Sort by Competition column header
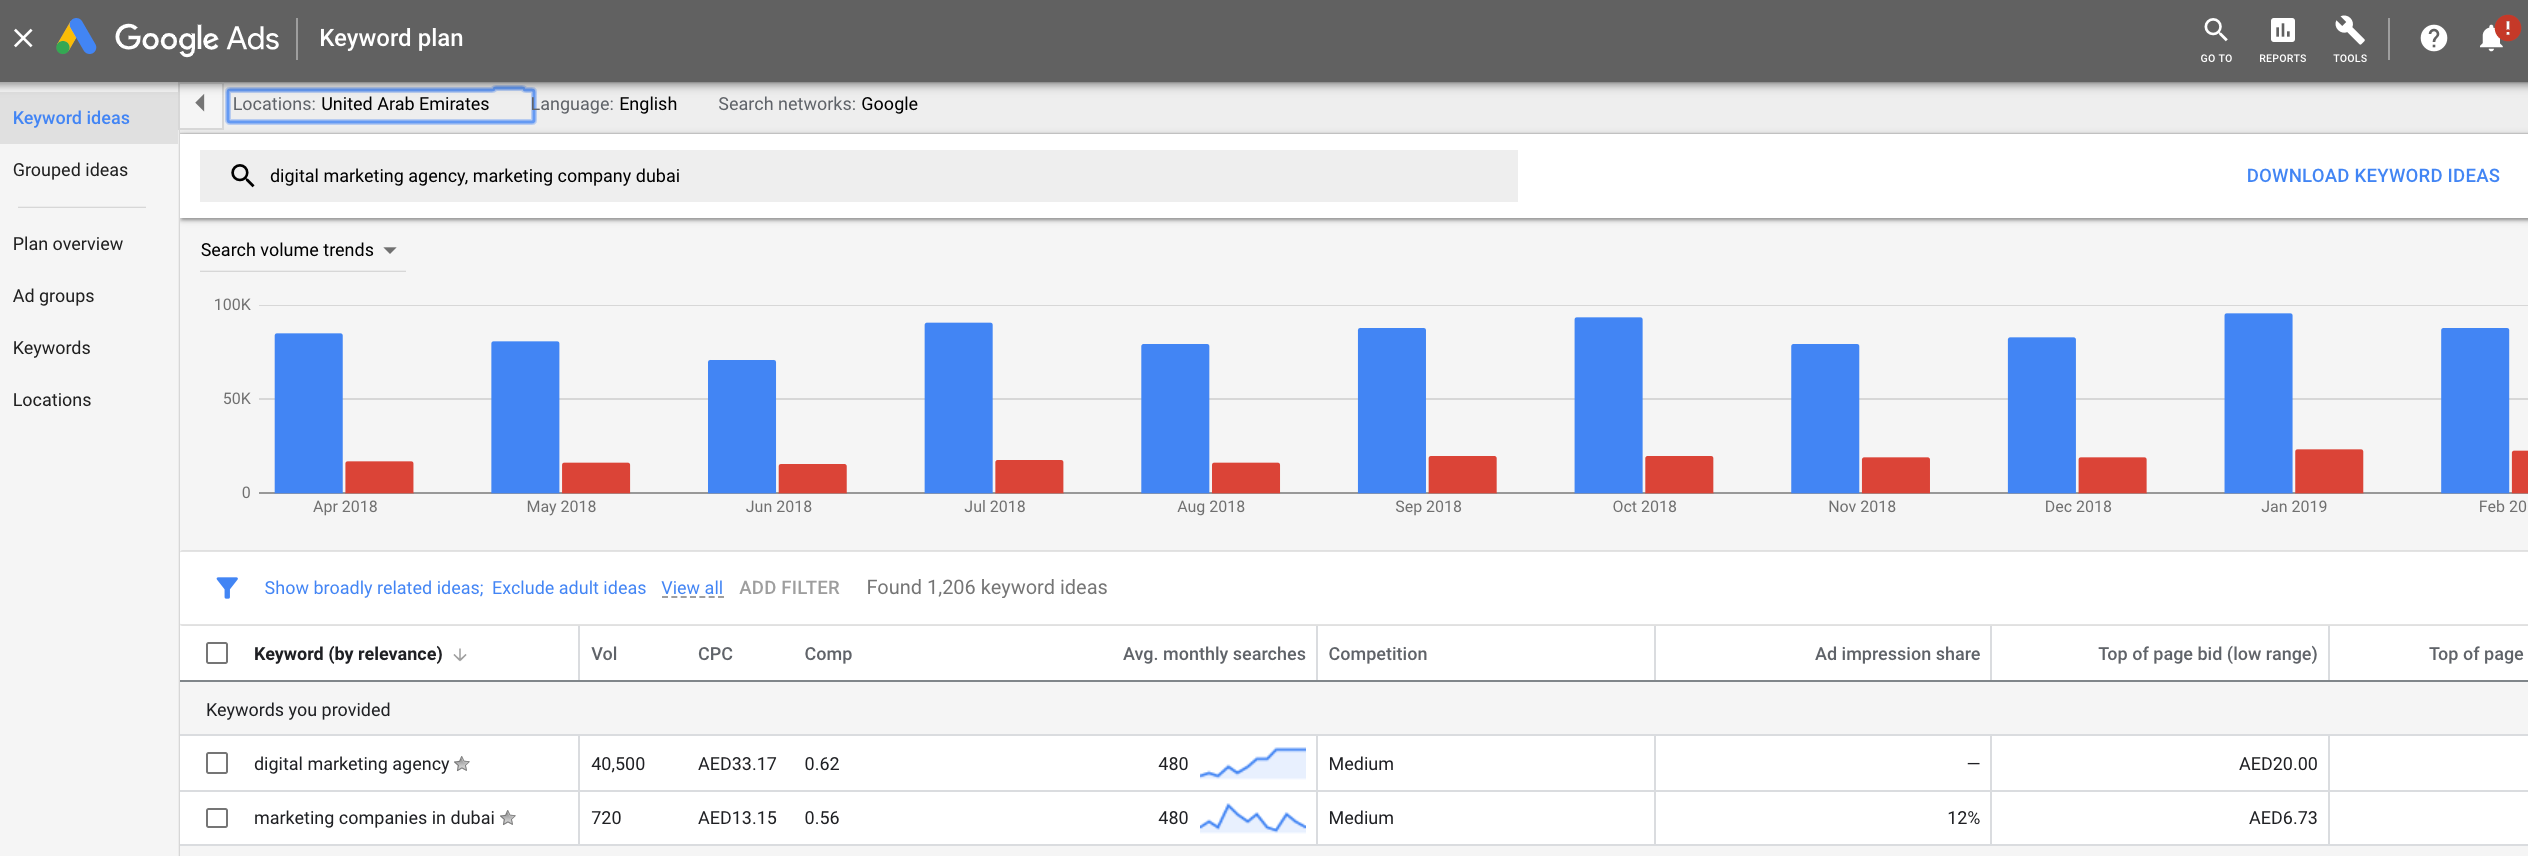The width and height of the screenshot is (2528, 856). pyautogui.click(x=1378, y=654)
